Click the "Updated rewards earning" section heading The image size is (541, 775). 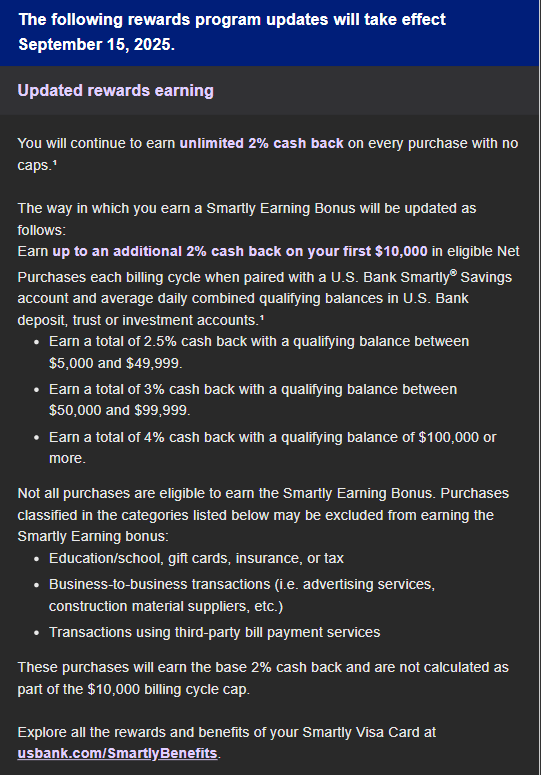tap(116, 90)
